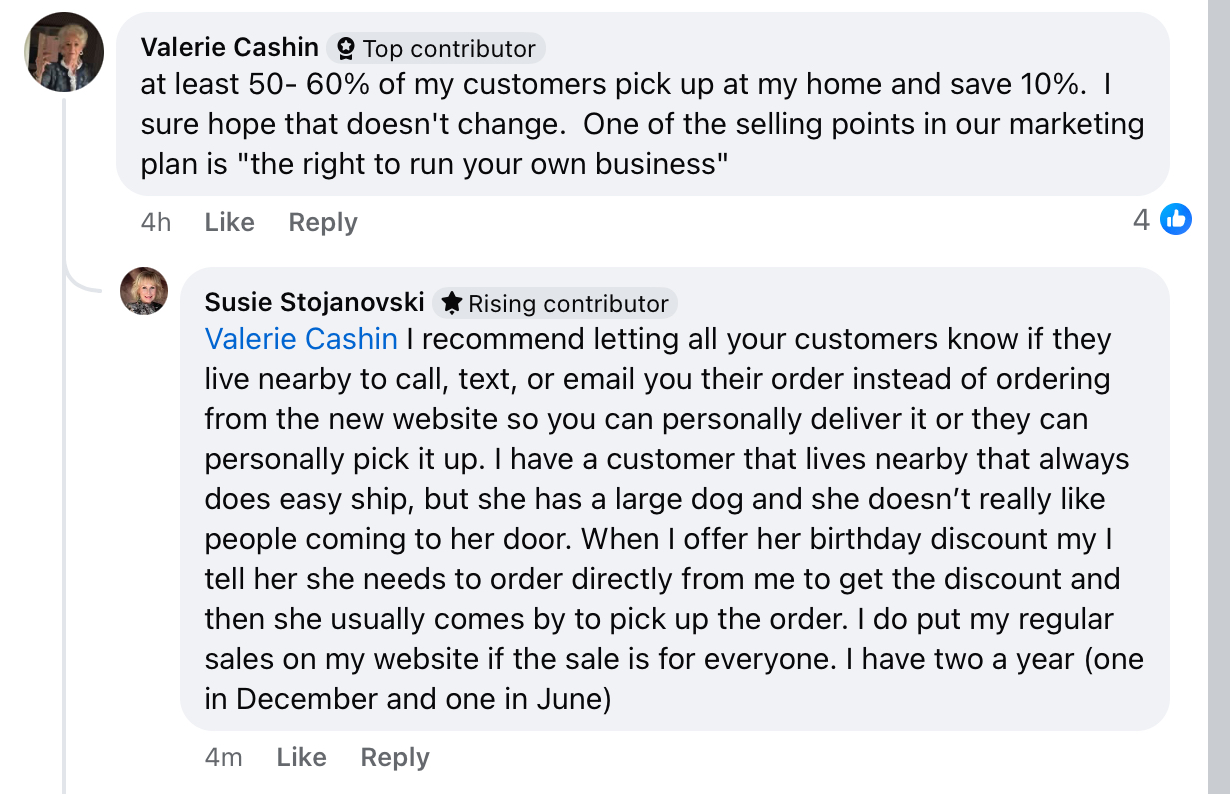Image resolution: width=1230 pixels, height=794 pixels.
Task: Open Valerie Cashin's profile picture
Action: click(x=63, y=52)
